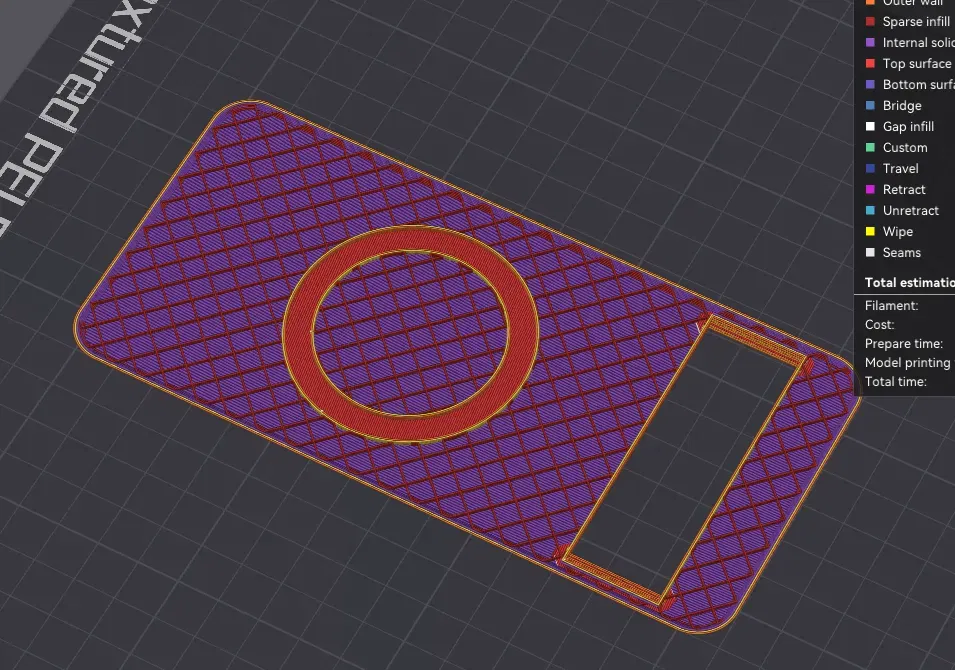Toggle Internal solid infill legend entry
This screenshot has height=670, width=955.
910,43
